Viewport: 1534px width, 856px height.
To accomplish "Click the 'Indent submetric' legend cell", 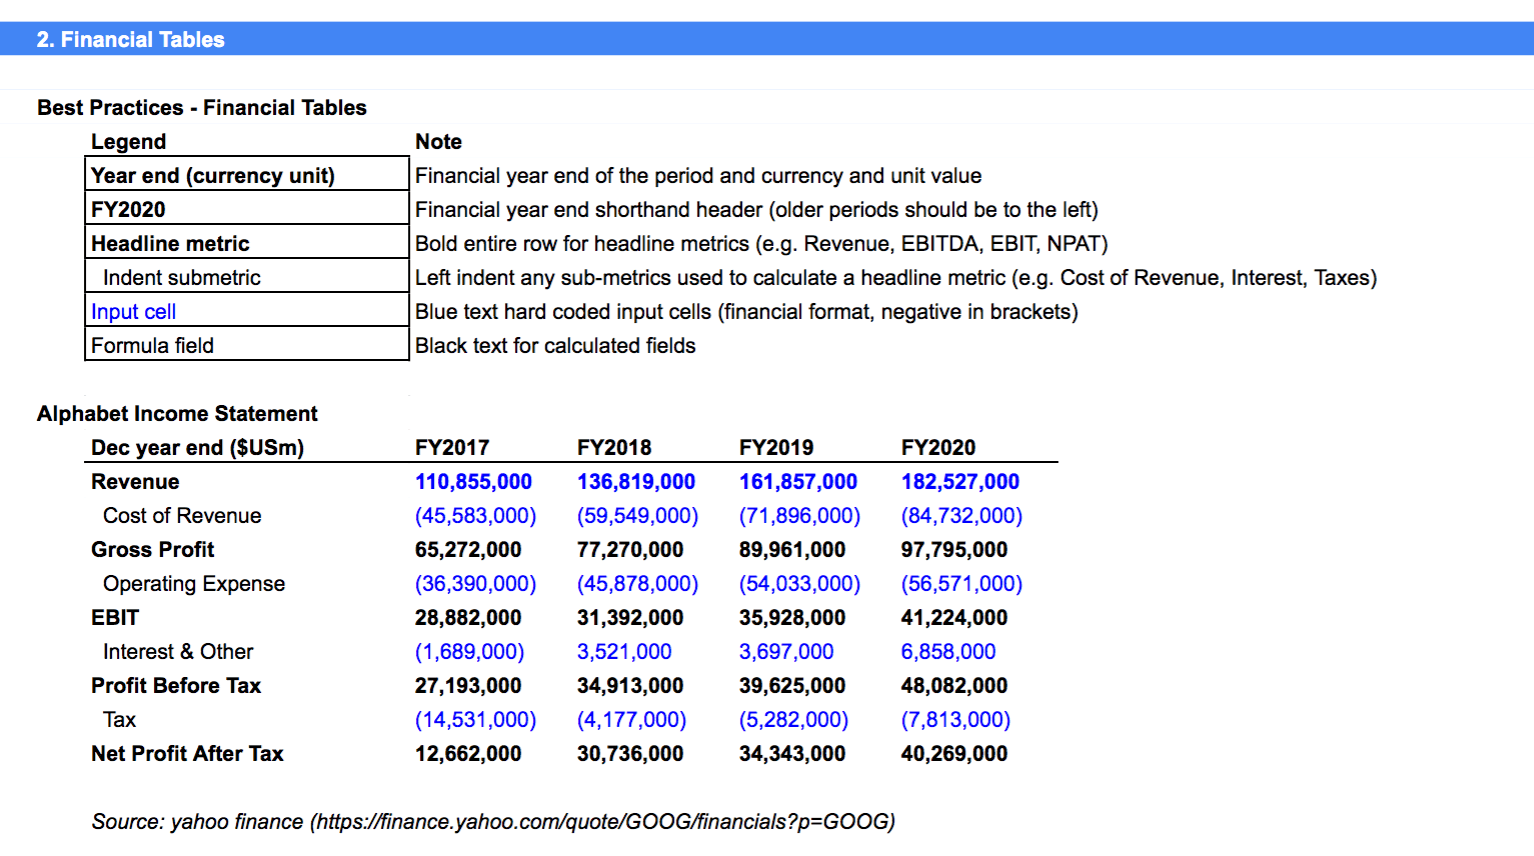I will coord(247,277).
